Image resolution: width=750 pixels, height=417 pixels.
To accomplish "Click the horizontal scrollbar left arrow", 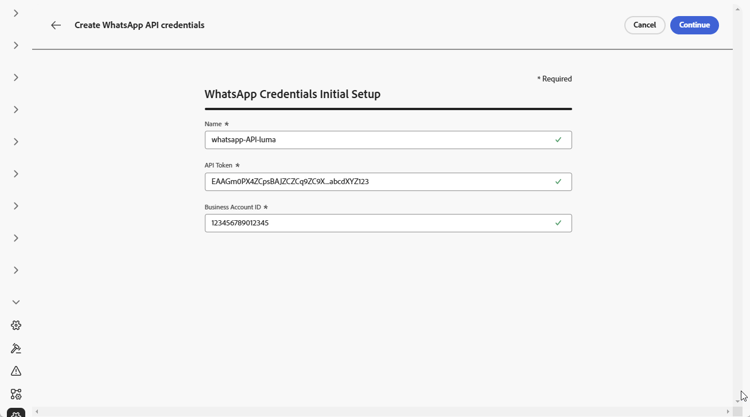I will tap(37, 411).
